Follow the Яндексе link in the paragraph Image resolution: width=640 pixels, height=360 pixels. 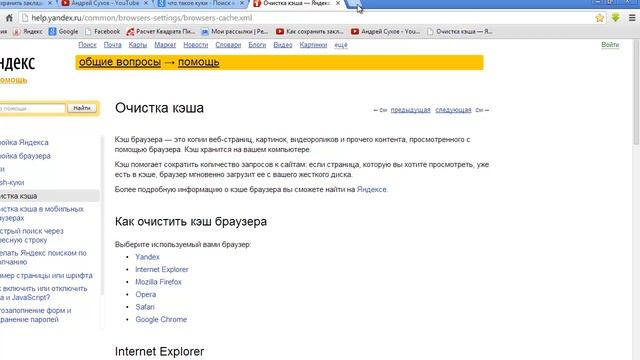pyautogui.click(x=371, y=189)
